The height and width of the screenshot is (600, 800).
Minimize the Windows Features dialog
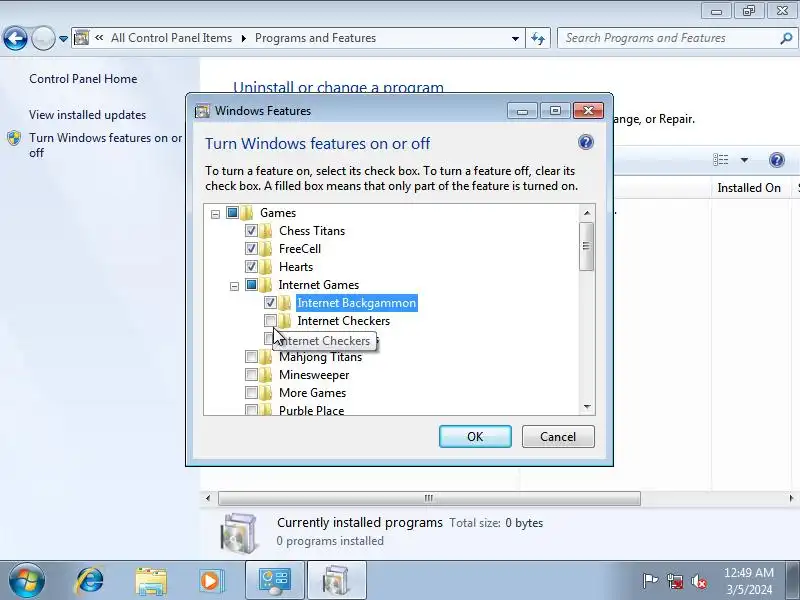[x=522, y=111]
